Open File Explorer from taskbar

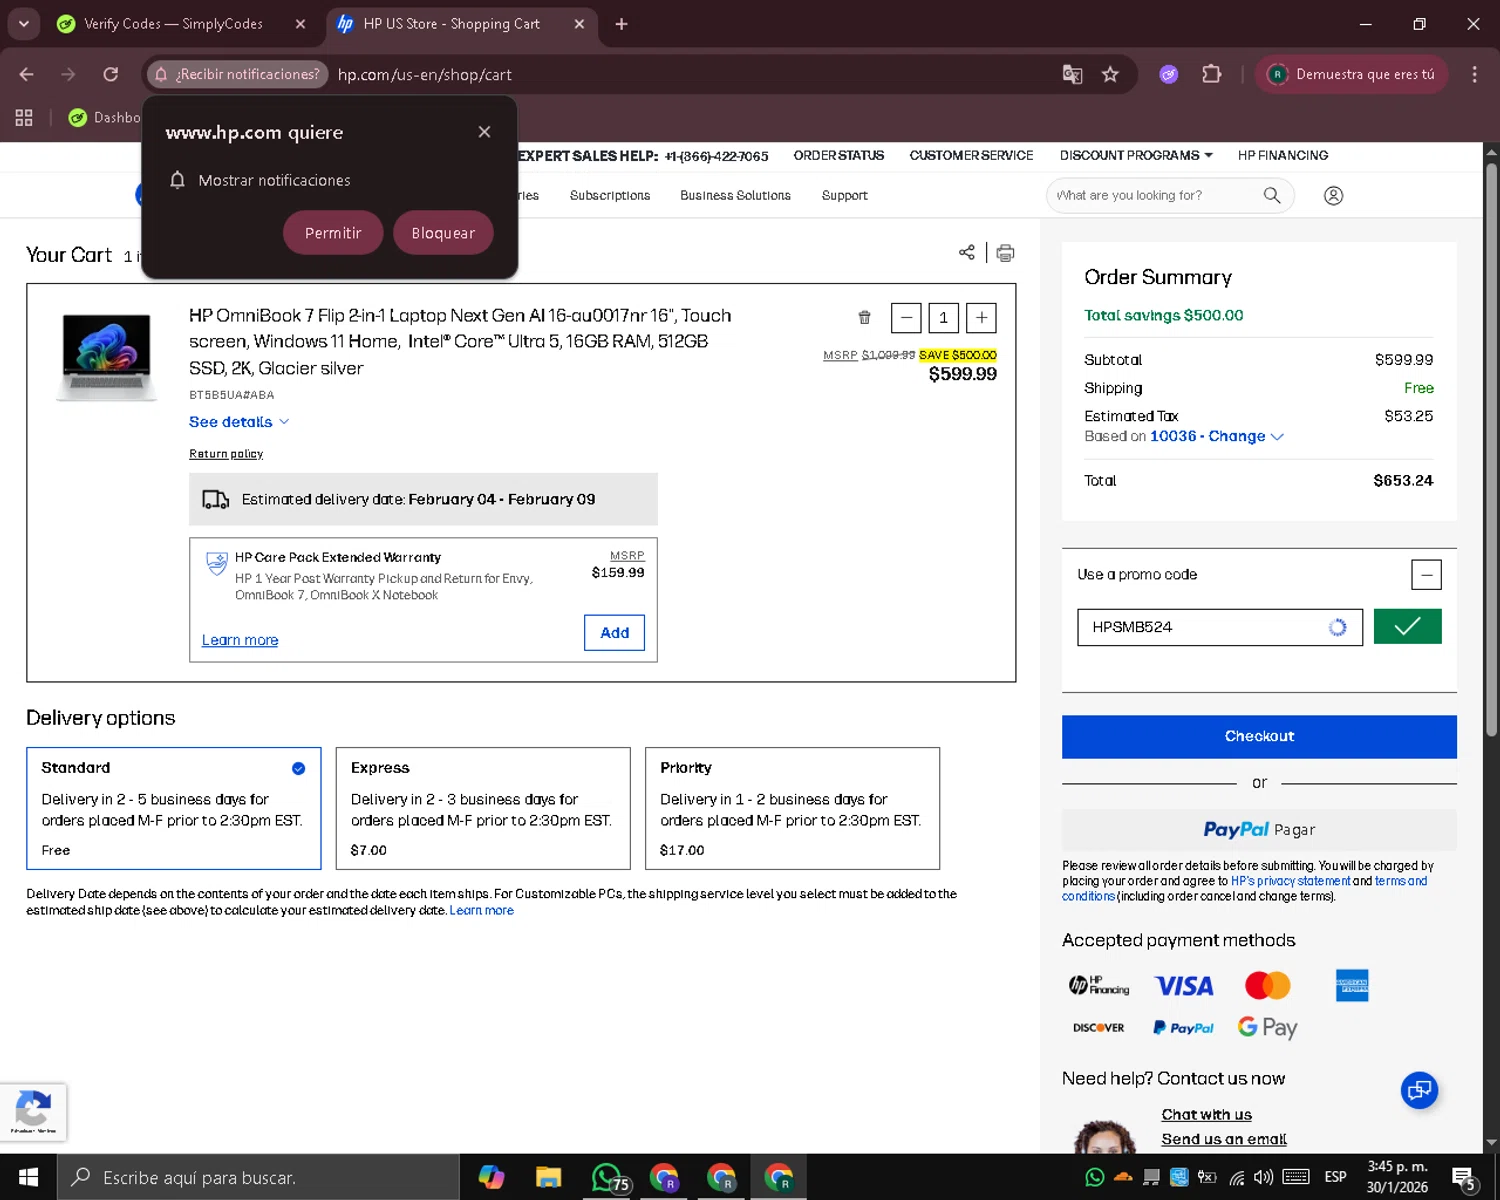[x=548, y=1177]
